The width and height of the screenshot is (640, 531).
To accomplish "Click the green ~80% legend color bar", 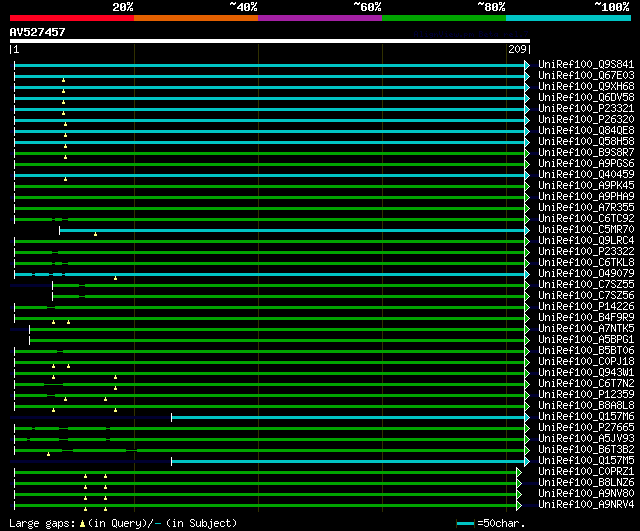I will pyautogui.click(x=444, y=18).
